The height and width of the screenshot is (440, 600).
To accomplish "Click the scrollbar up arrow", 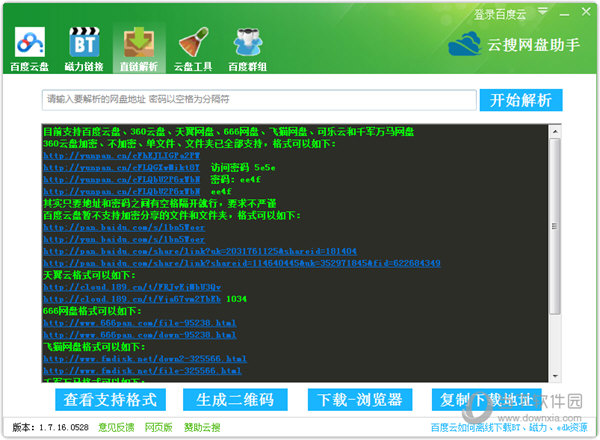I will (555, 132).
